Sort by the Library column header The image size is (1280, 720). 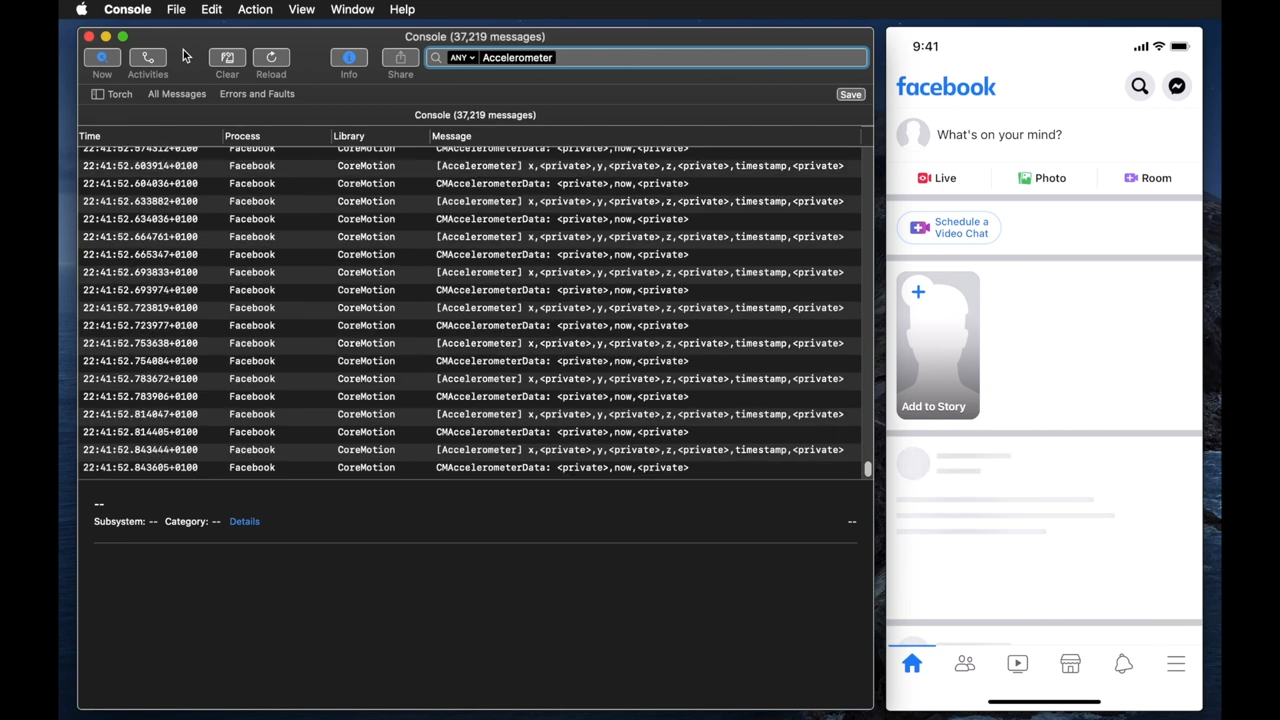point(381,136)
